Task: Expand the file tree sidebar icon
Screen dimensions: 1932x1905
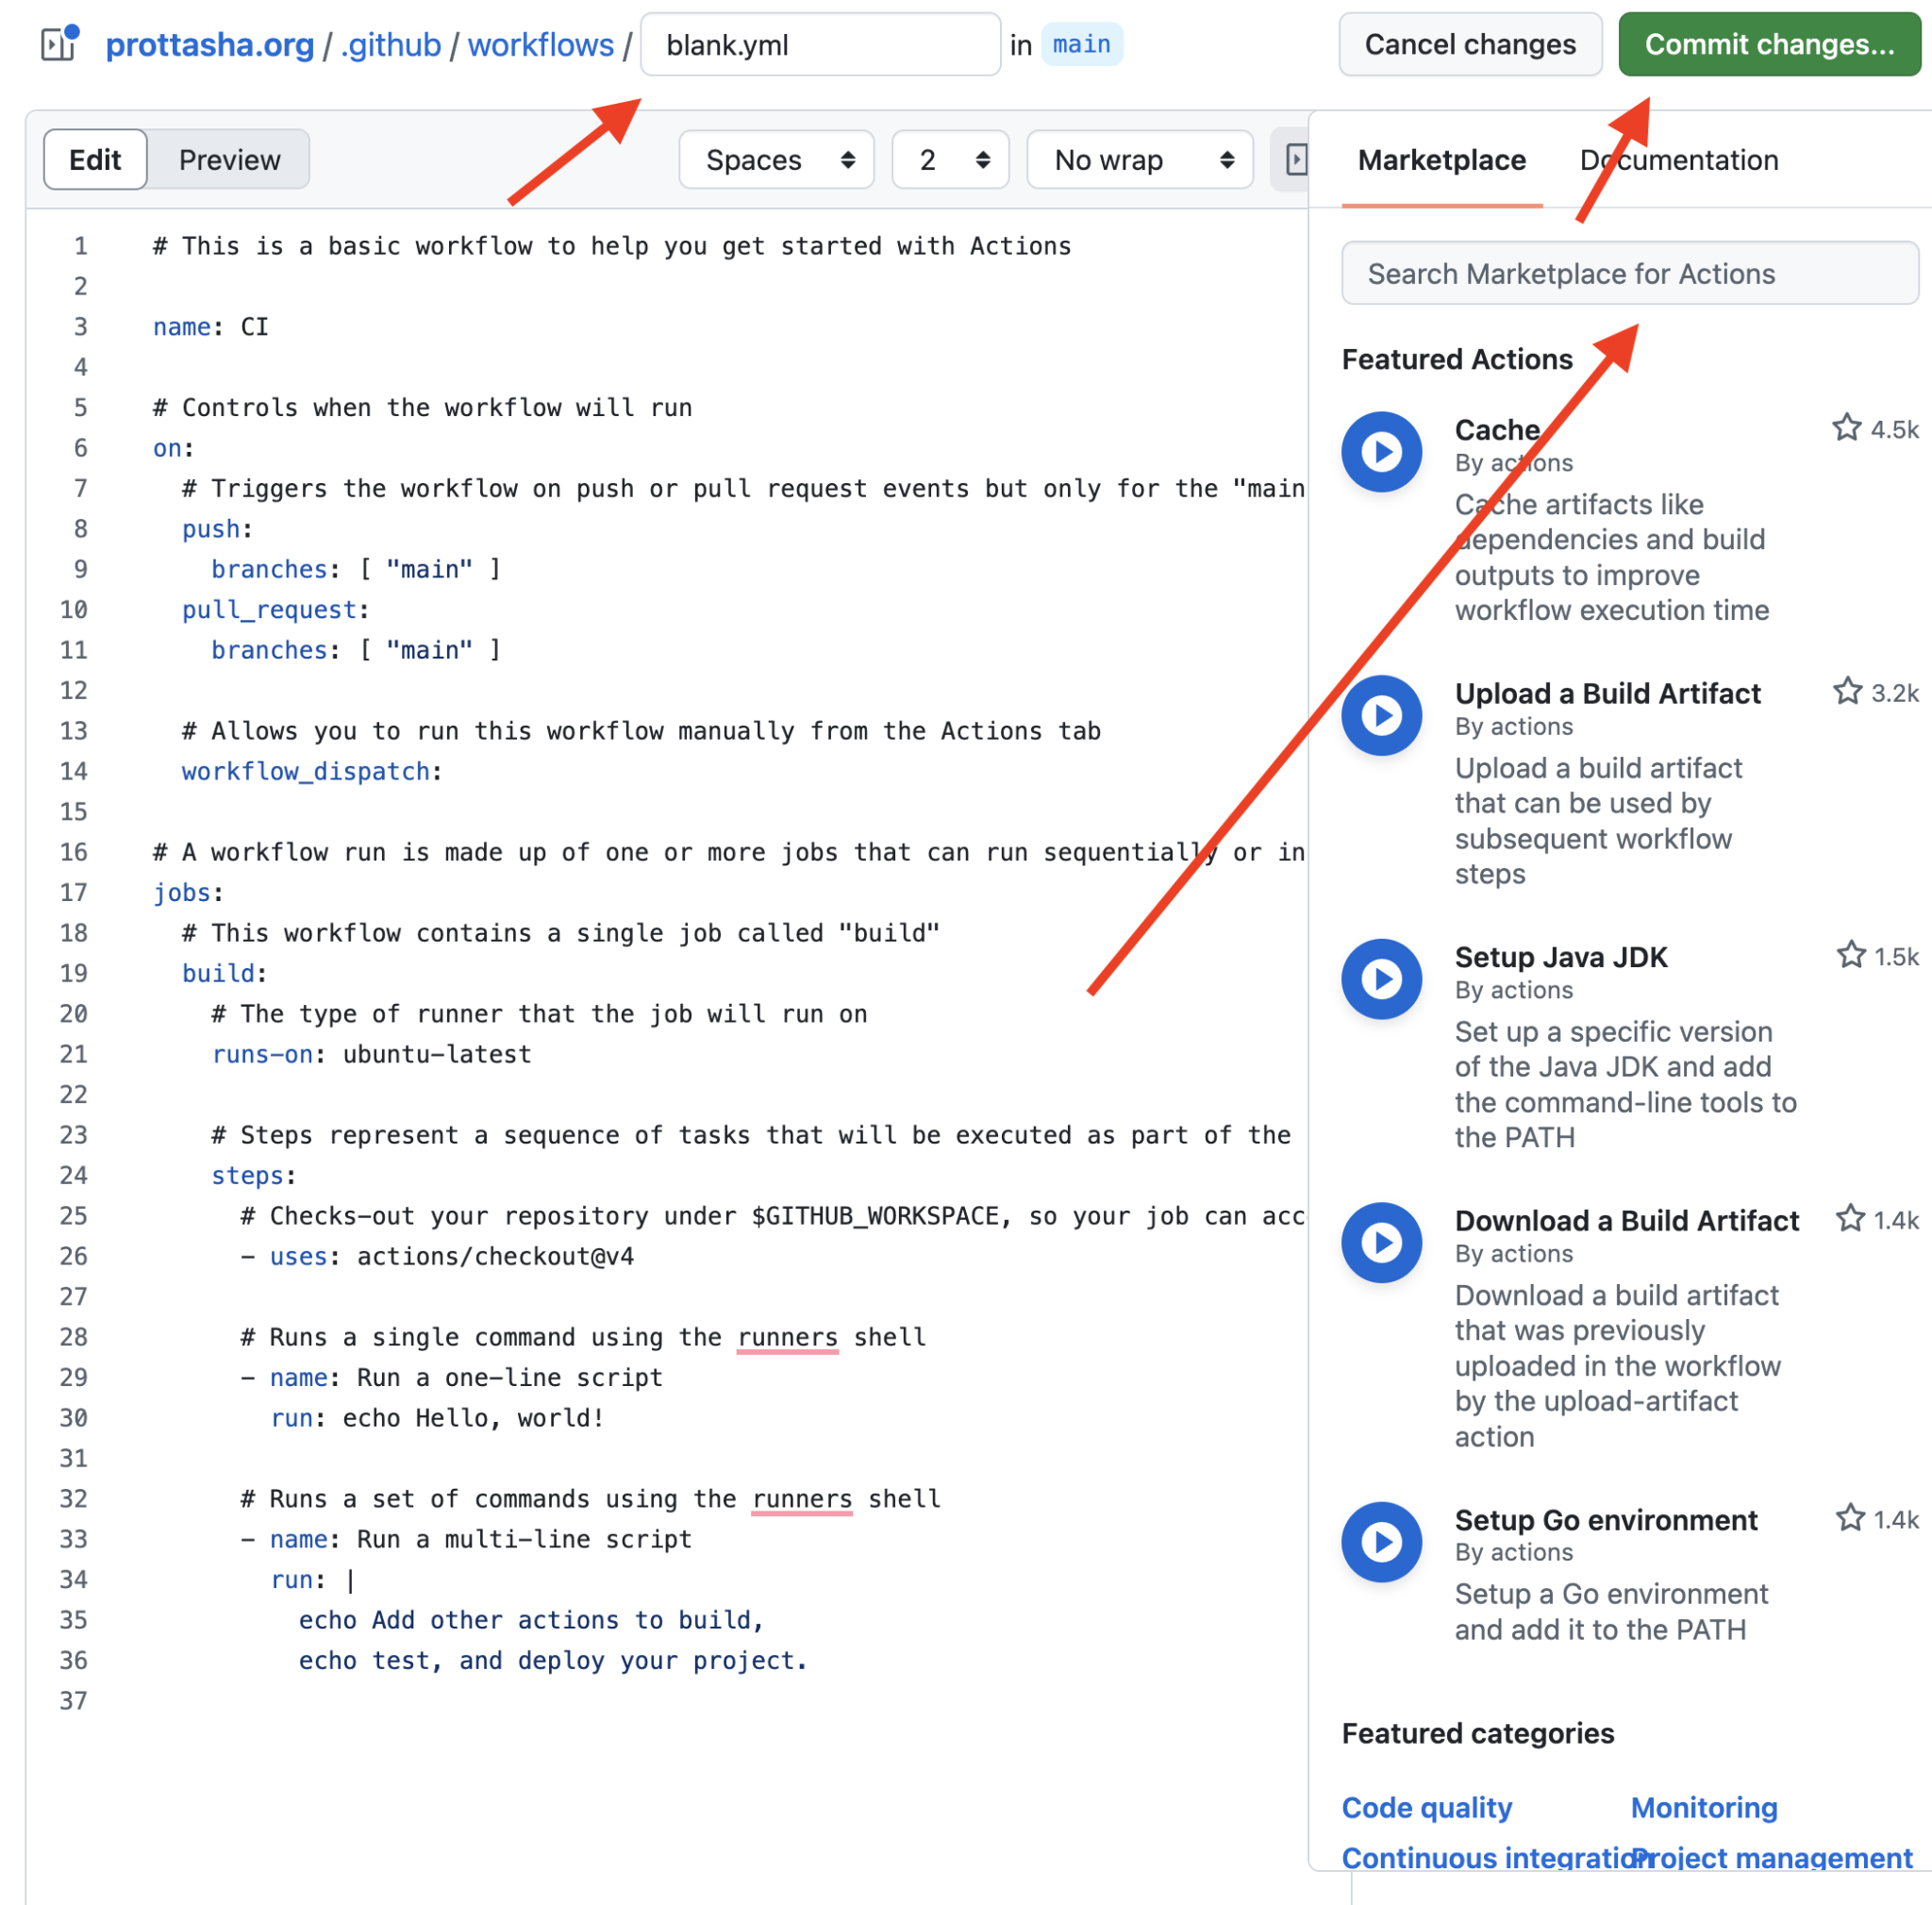Action: coord(58,44)
